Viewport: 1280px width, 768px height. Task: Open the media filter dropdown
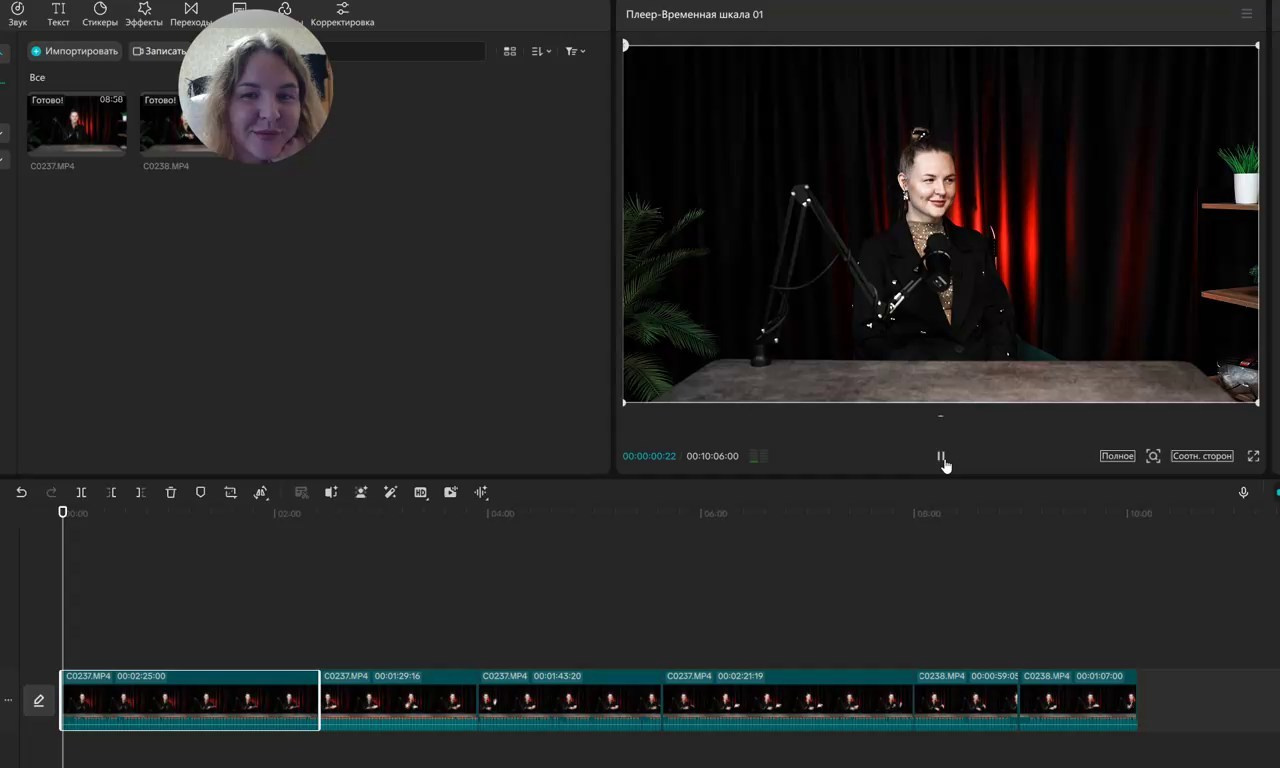(575, 51)
